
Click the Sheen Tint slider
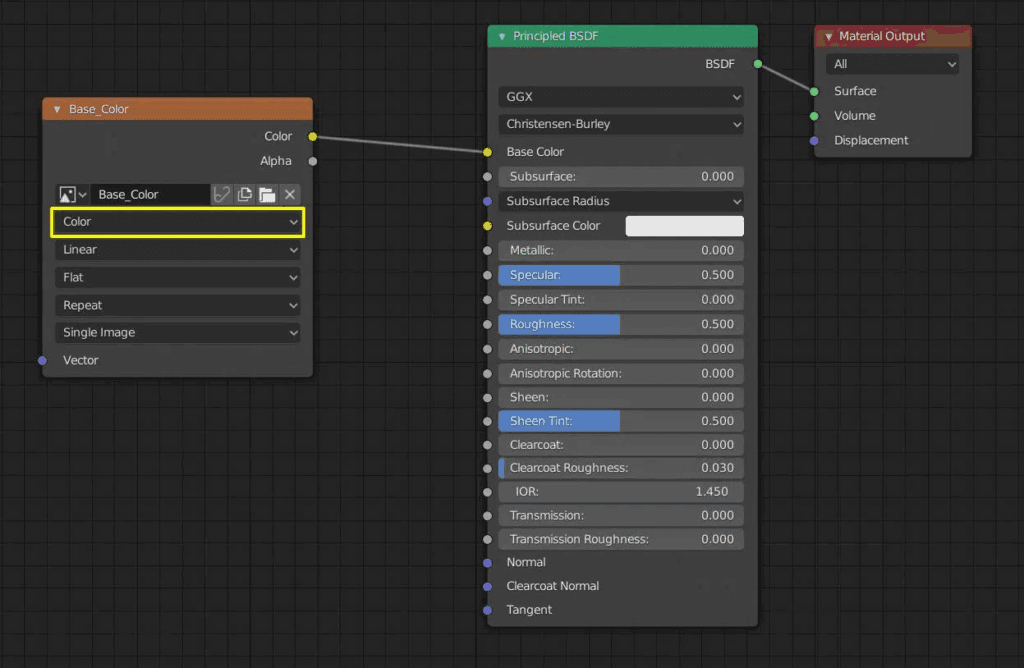coord(621,421)
